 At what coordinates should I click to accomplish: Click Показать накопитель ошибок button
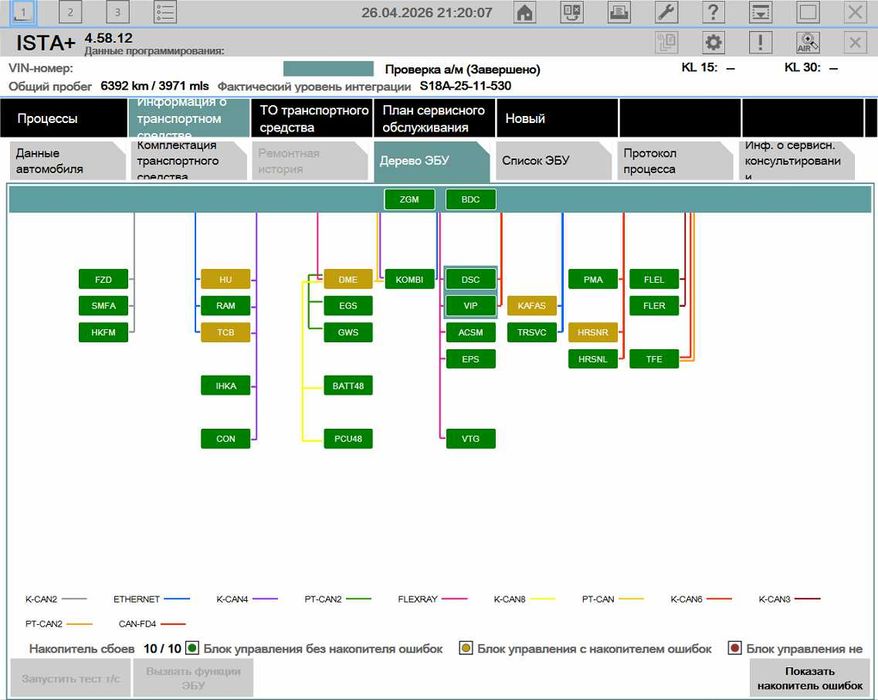pyautogui.click(x=810, y=678)
